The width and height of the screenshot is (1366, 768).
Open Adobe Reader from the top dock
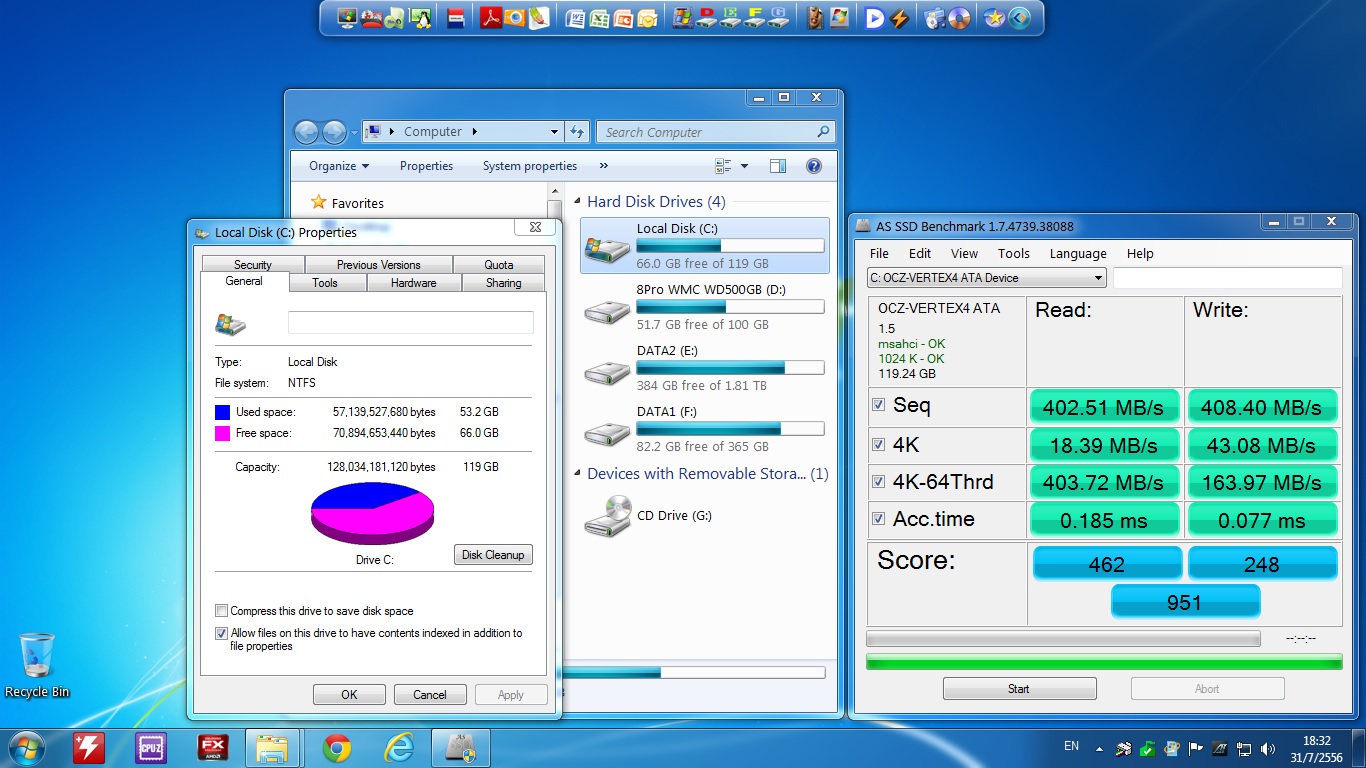490,18
